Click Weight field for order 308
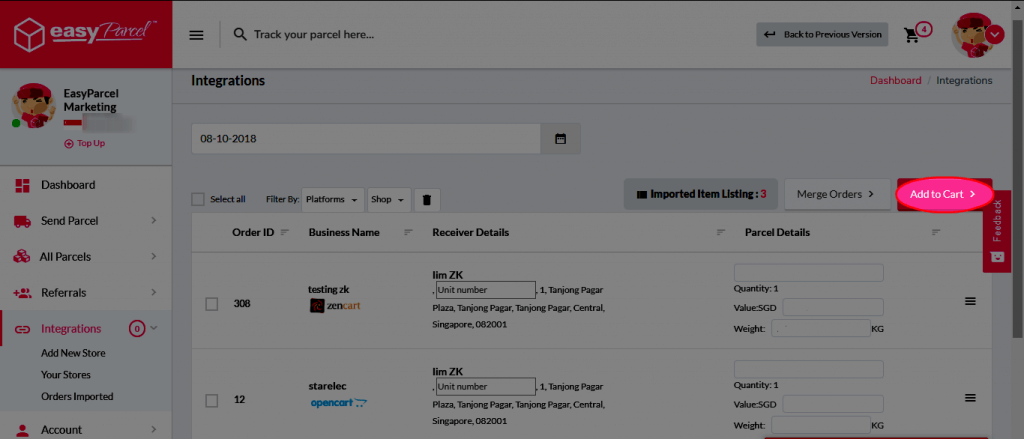 click(x=820, y=328)
